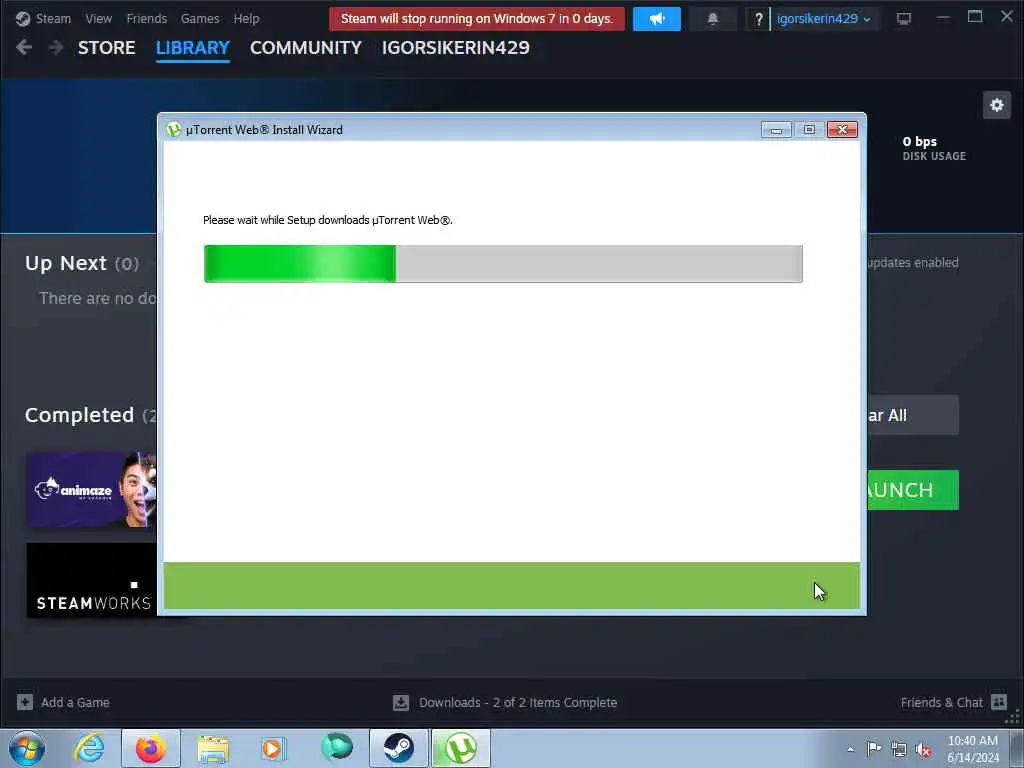The width and height of the screenshot is (1024, 768).
Task: Open Firefox from the taskbar
Action: coord(151,748)
